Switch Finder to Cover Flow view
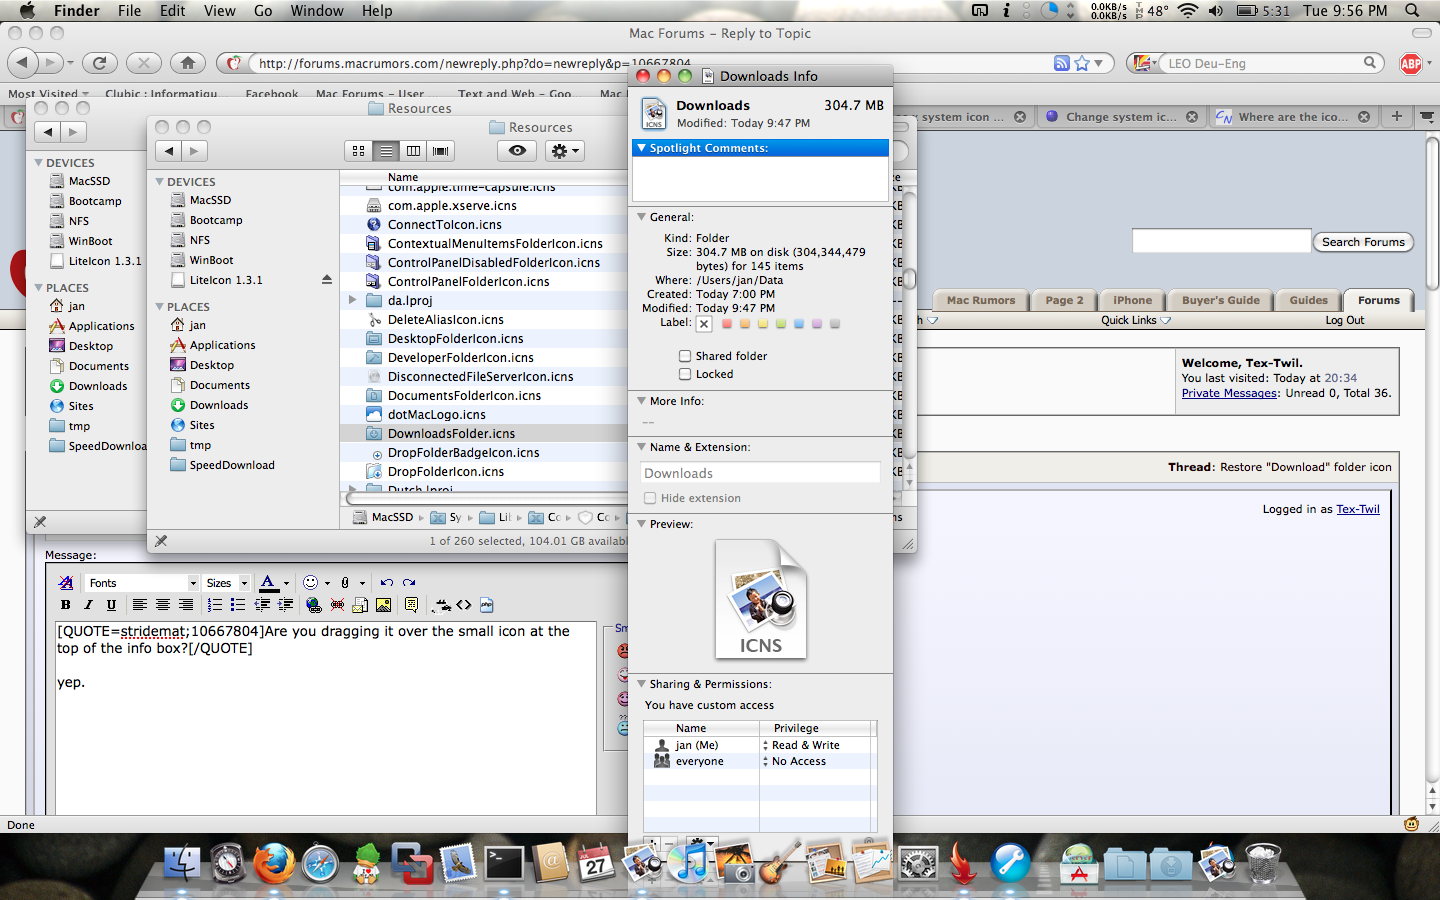This screenshot has width=1440, height=900. coord(440,151)
